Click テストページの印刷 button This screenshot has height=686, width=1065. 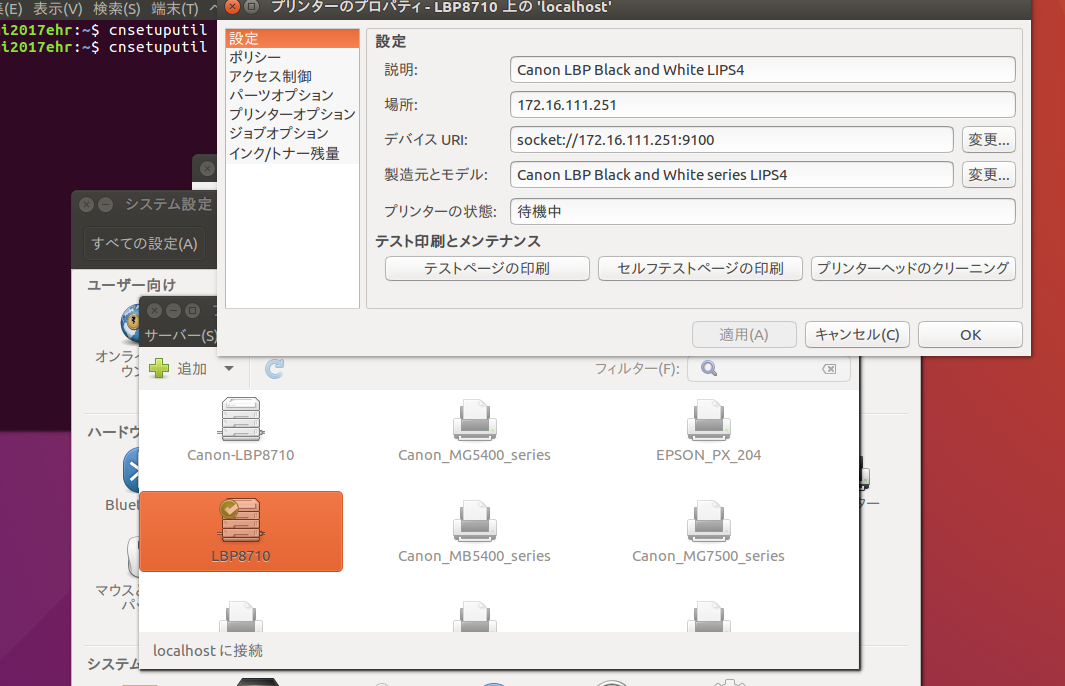(487, 268)
